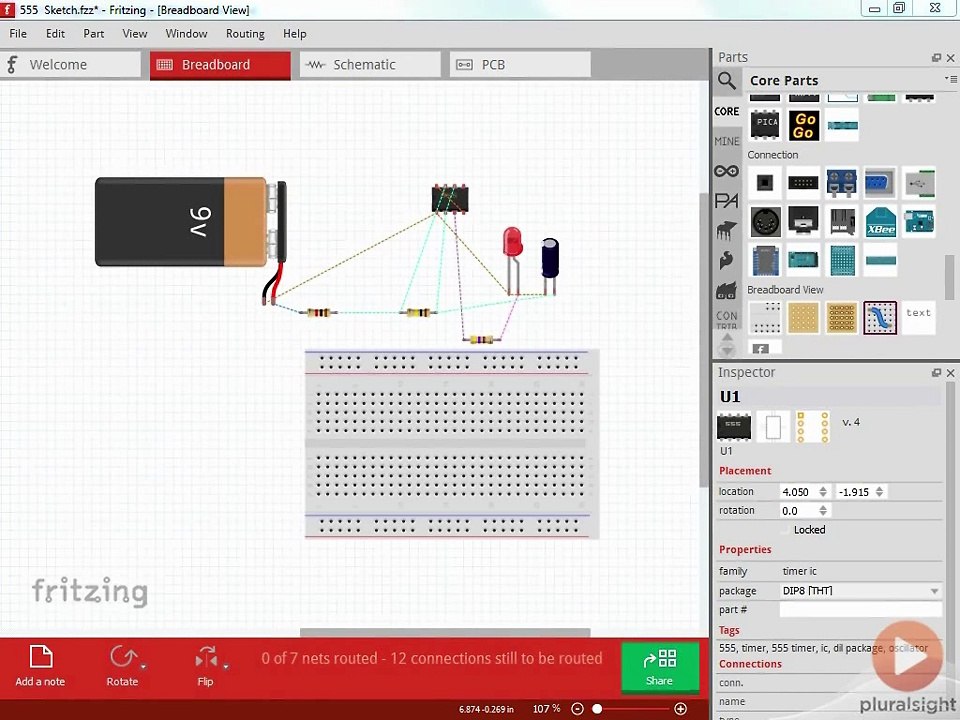960x720 pixels.
Task: Open the Fritzing Fab factory bin
Action: click(727, 290)
